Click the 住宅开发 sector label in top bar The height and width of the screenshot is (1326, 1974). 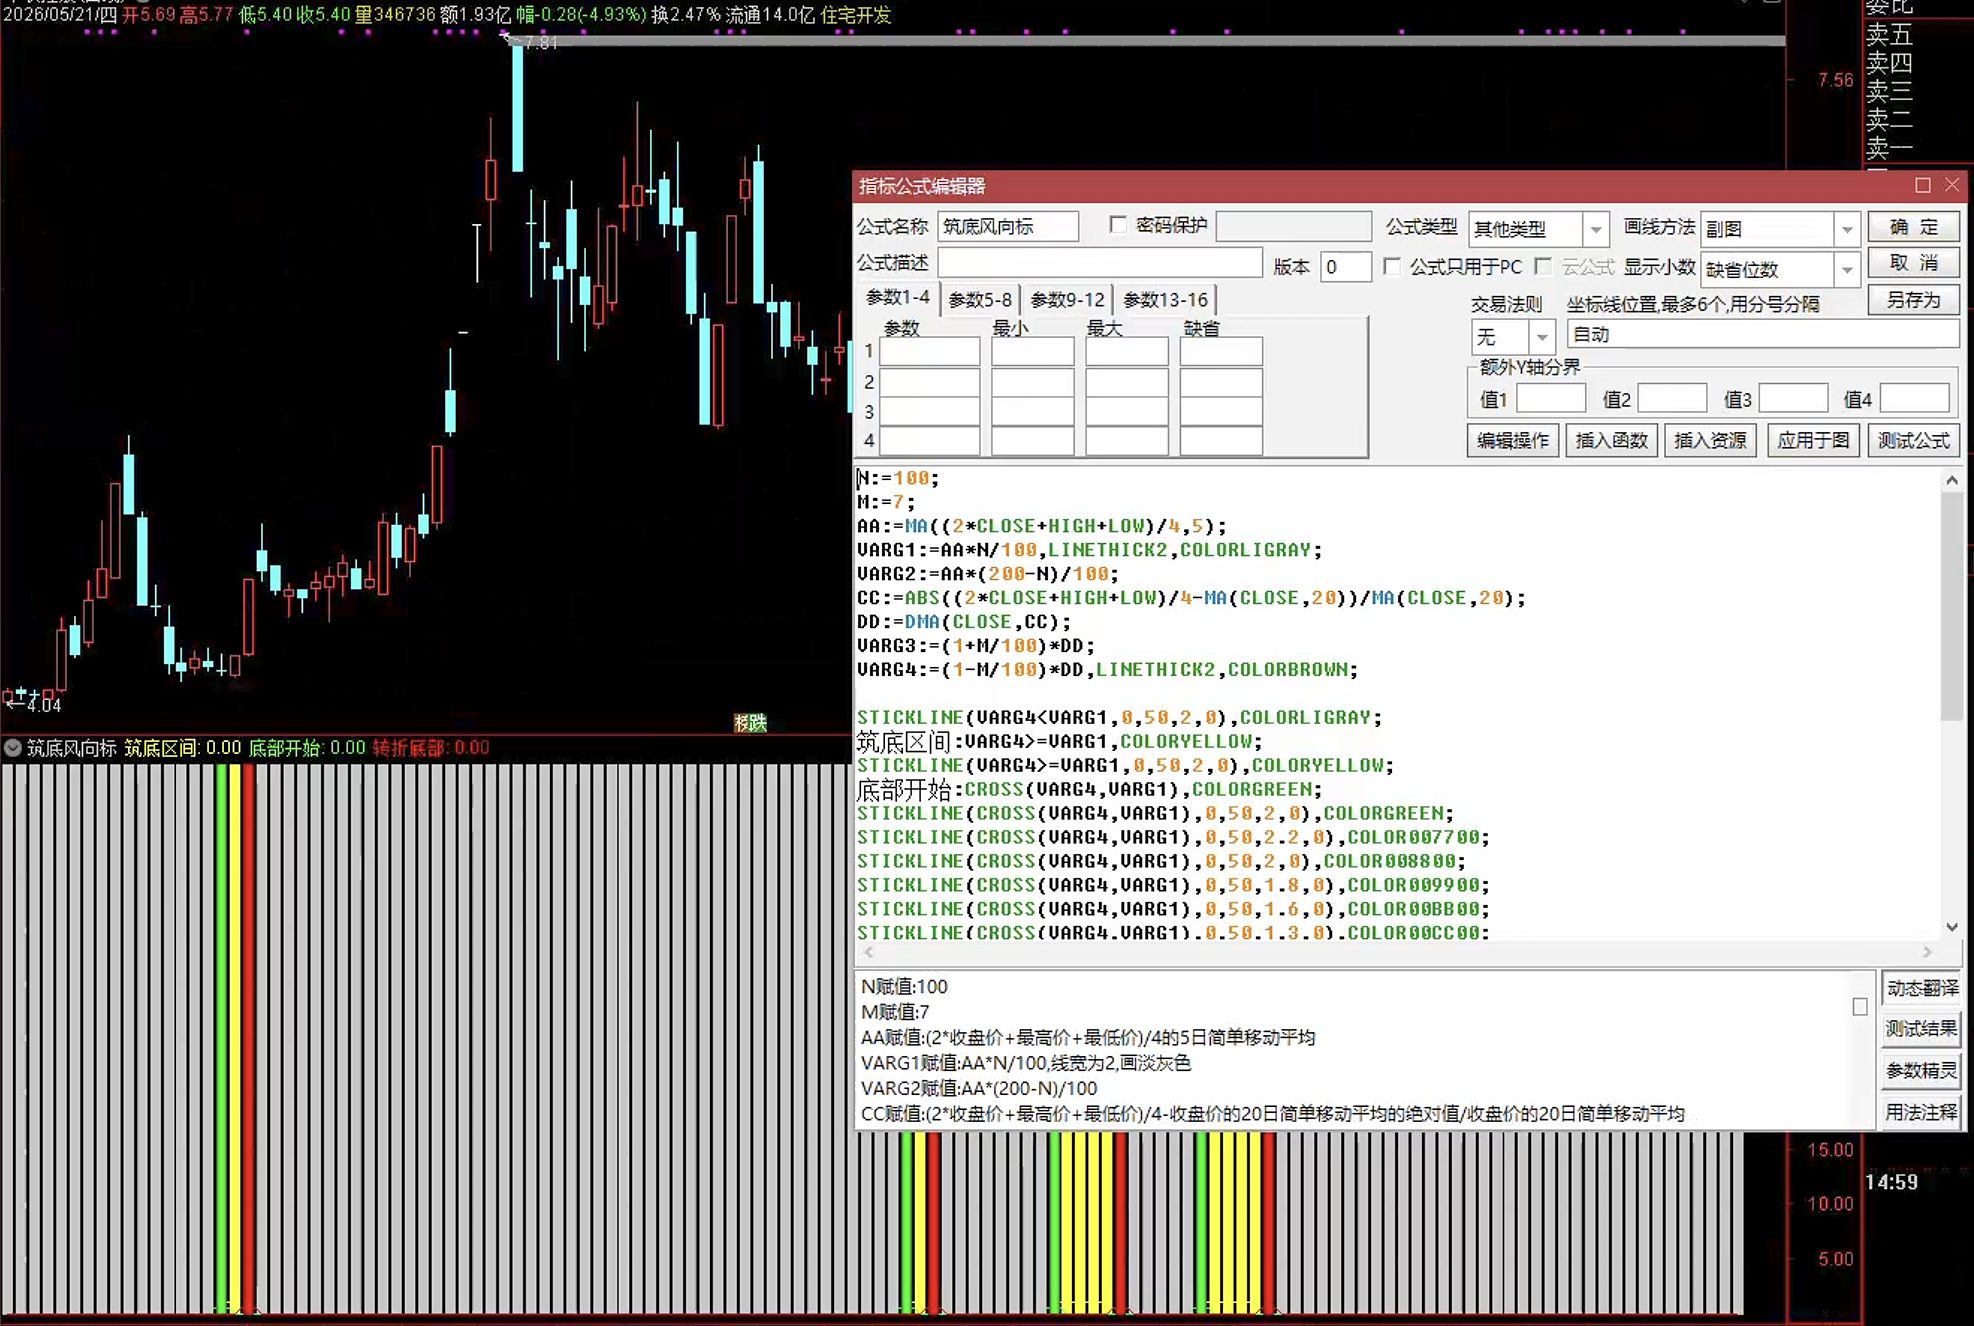pos(856,15)
